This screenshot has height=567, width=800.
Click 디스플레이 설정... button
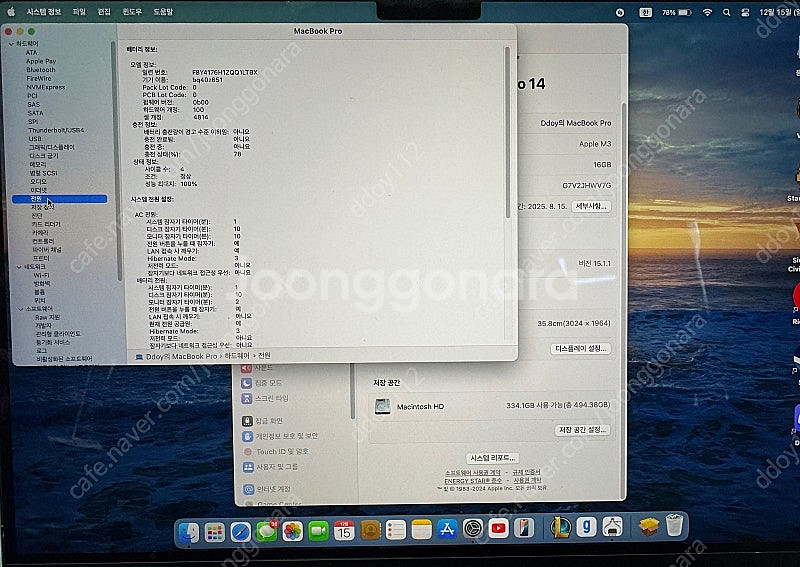[x=581, y=349]
